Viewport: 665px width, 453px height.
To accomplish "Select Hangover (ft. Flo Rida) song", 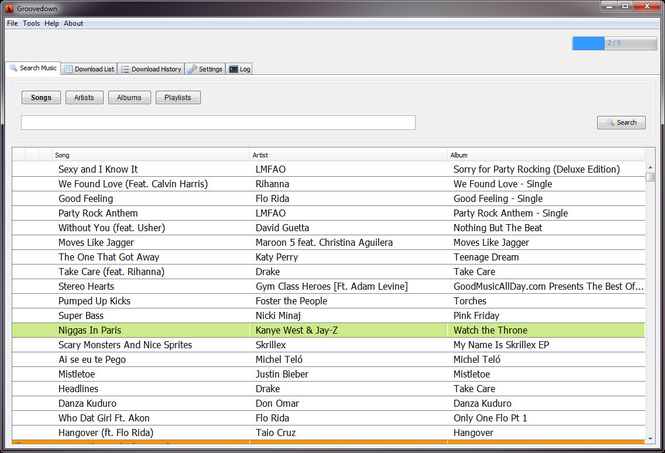I will click(x=106, y=433).
